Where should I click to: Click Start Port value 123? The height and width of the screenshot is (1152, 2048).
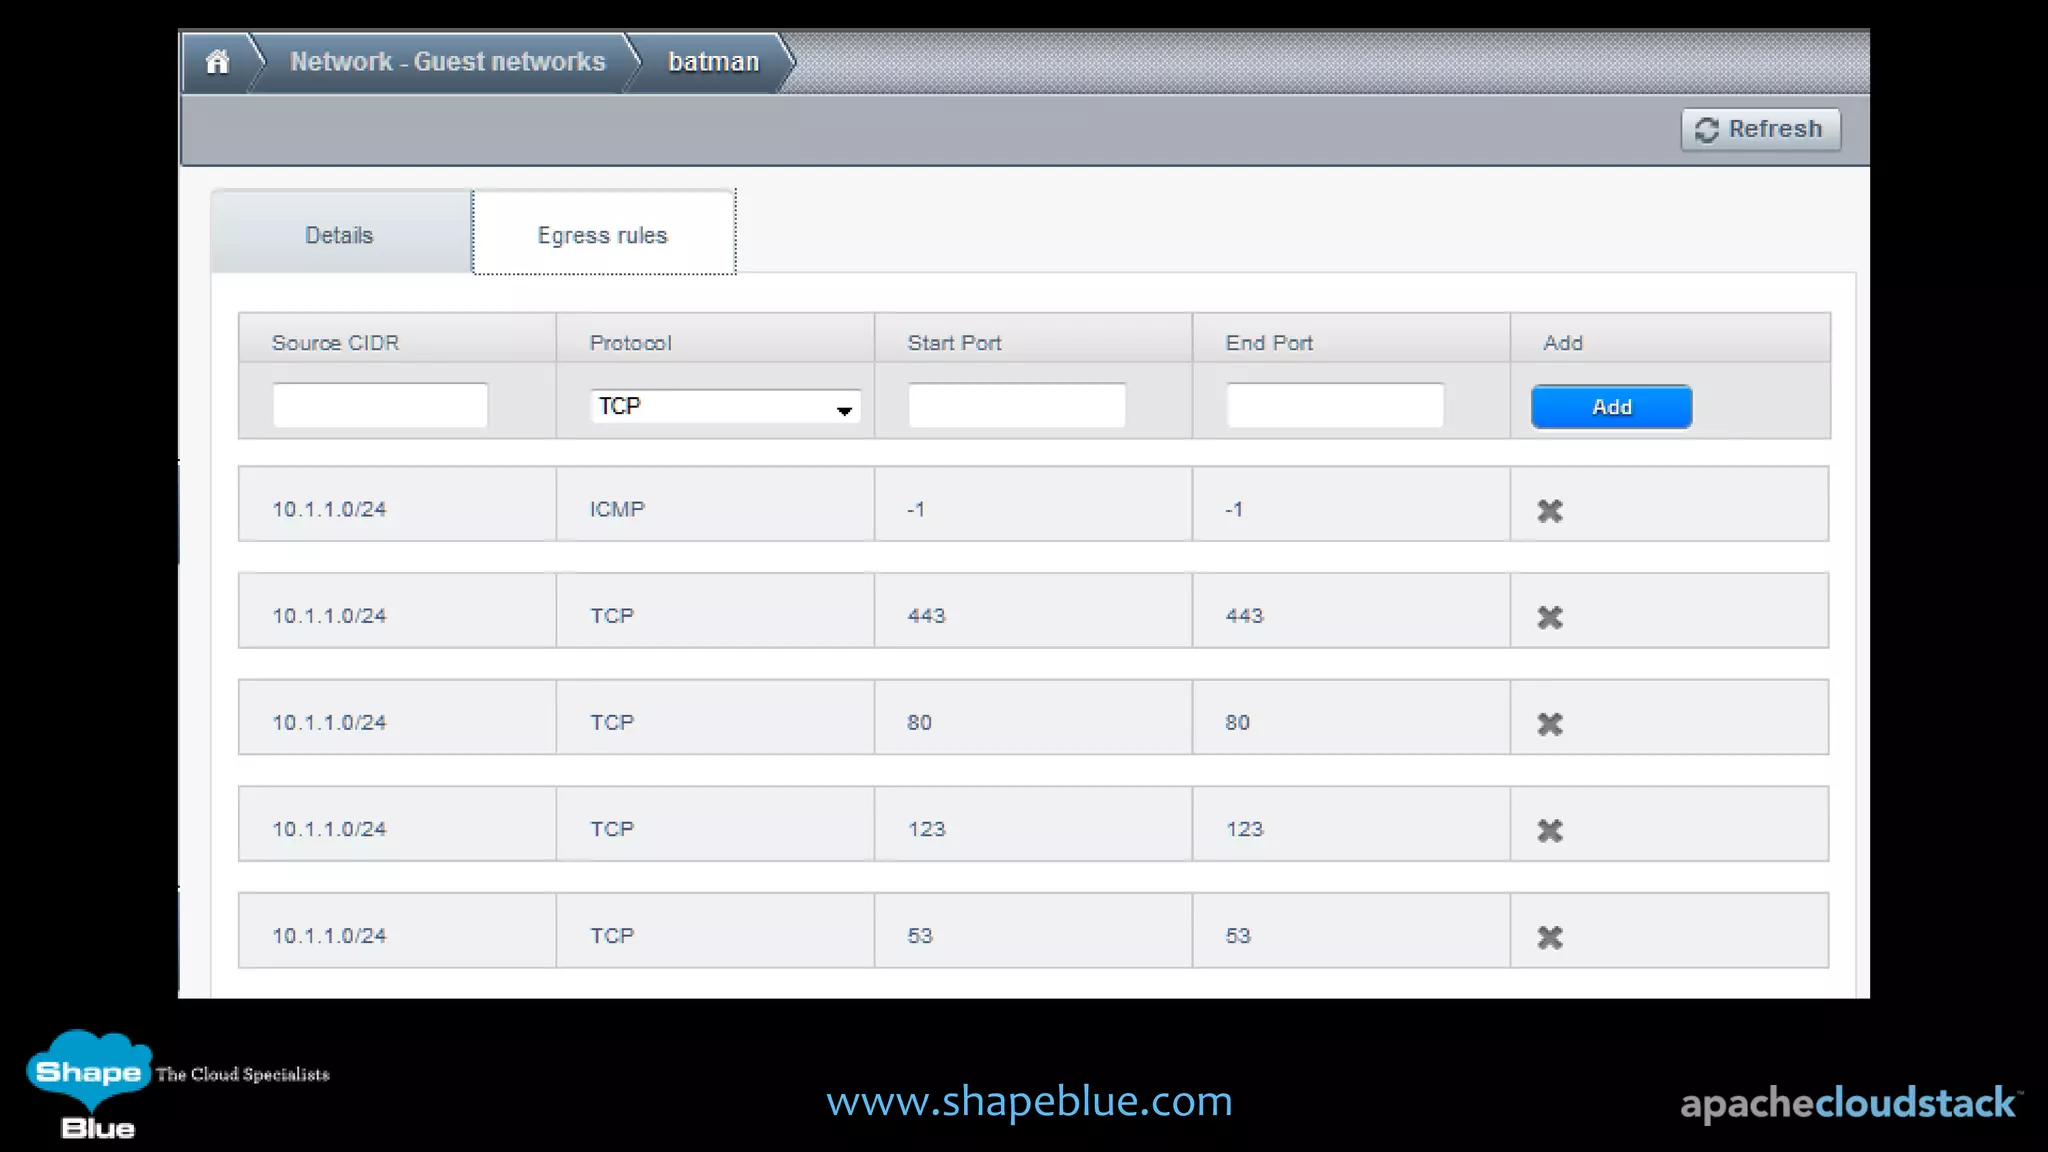tap(926, 829)
